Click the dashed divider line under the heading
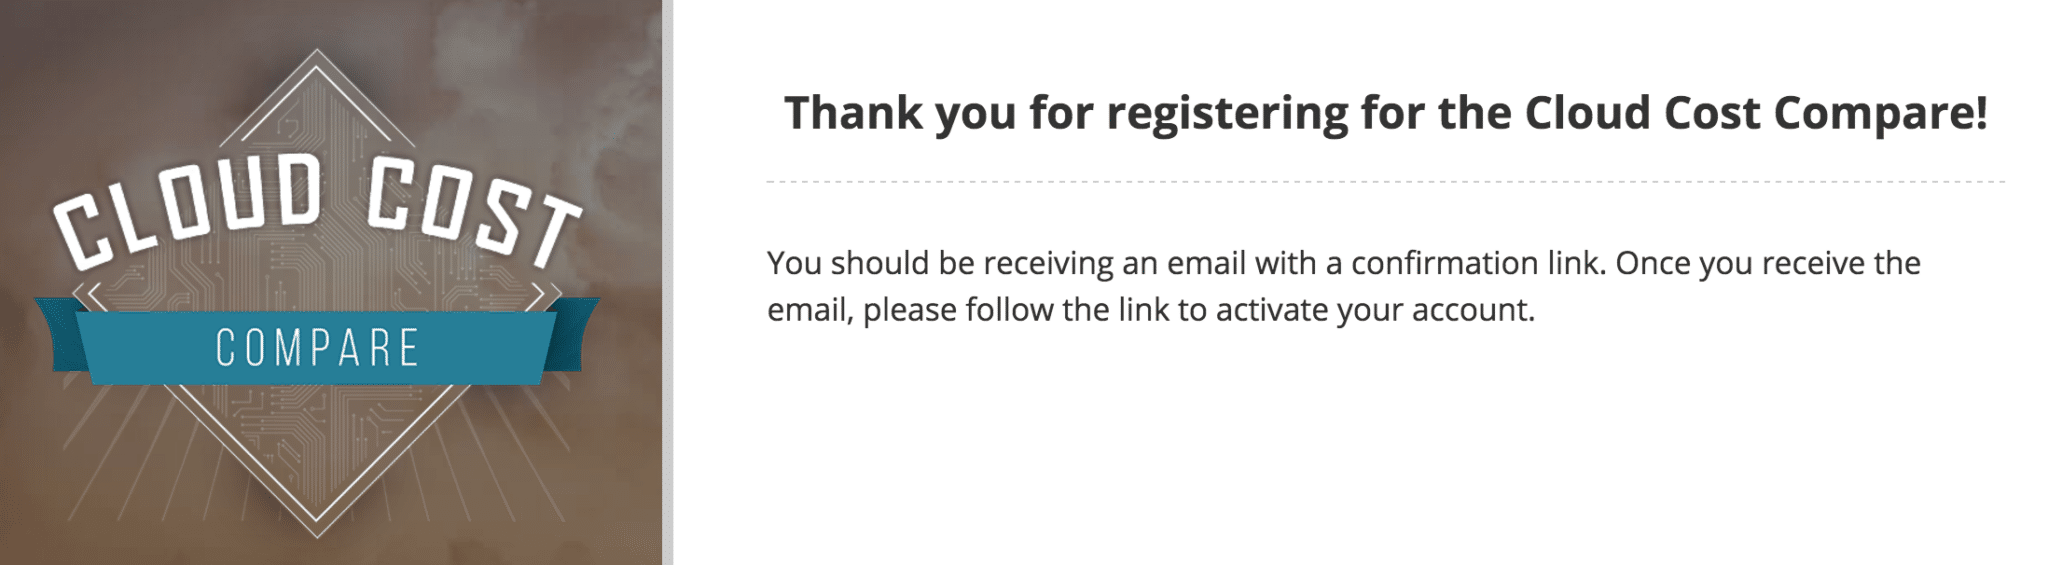Screen dimensions: 2048x565 pyautogui.click(x=1385, y=182)
